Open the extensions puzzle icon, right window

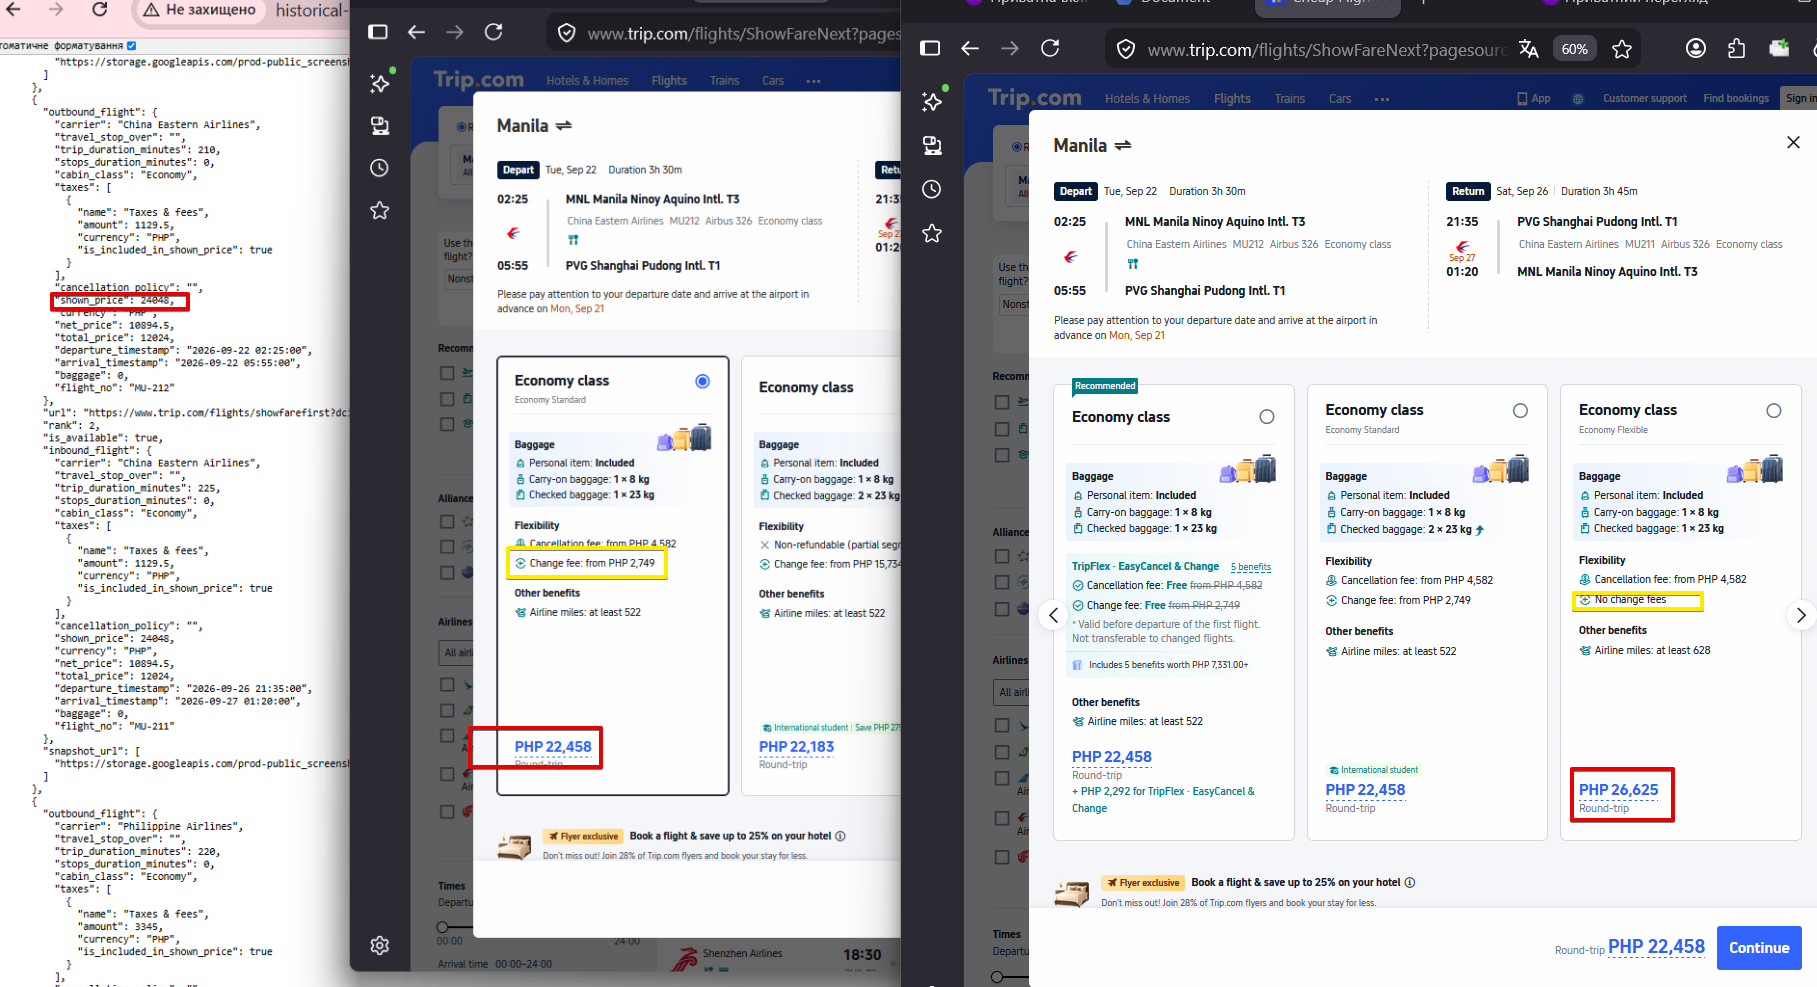click(1736, 48)
